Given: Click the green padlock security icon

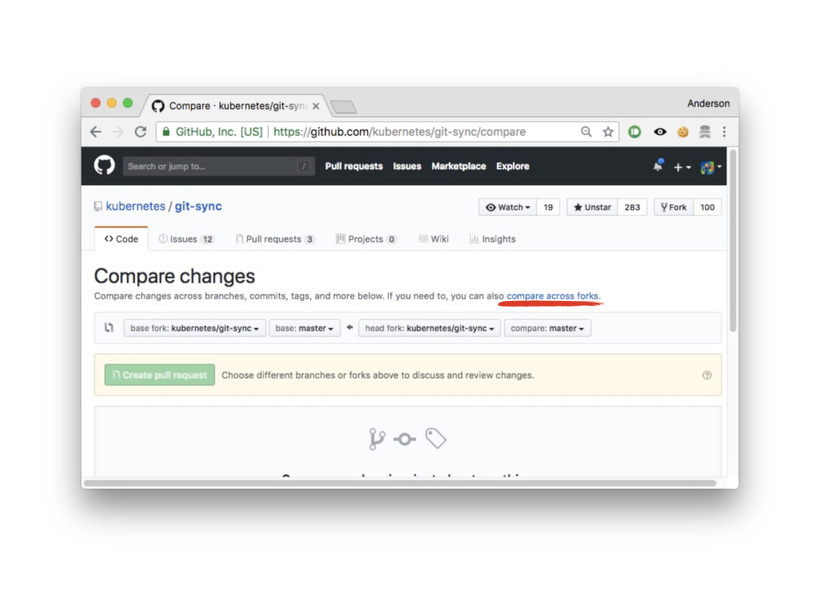Looking at the screenshot, I should [166, 132].
